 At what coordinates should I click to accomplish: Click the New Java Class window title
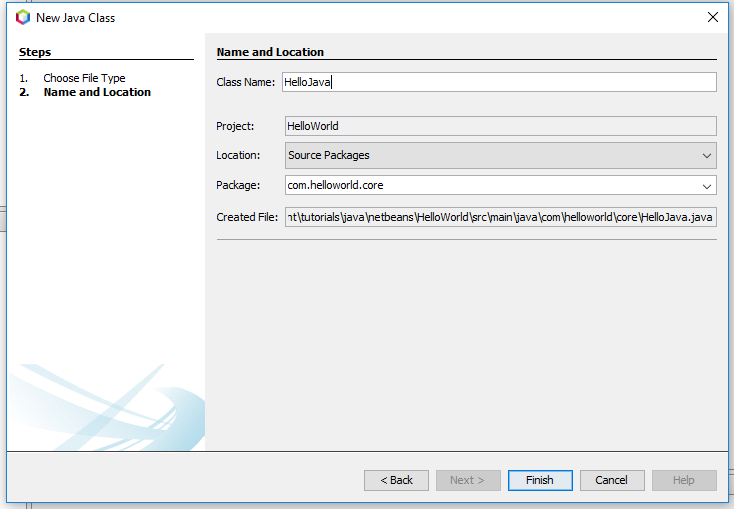75,18
